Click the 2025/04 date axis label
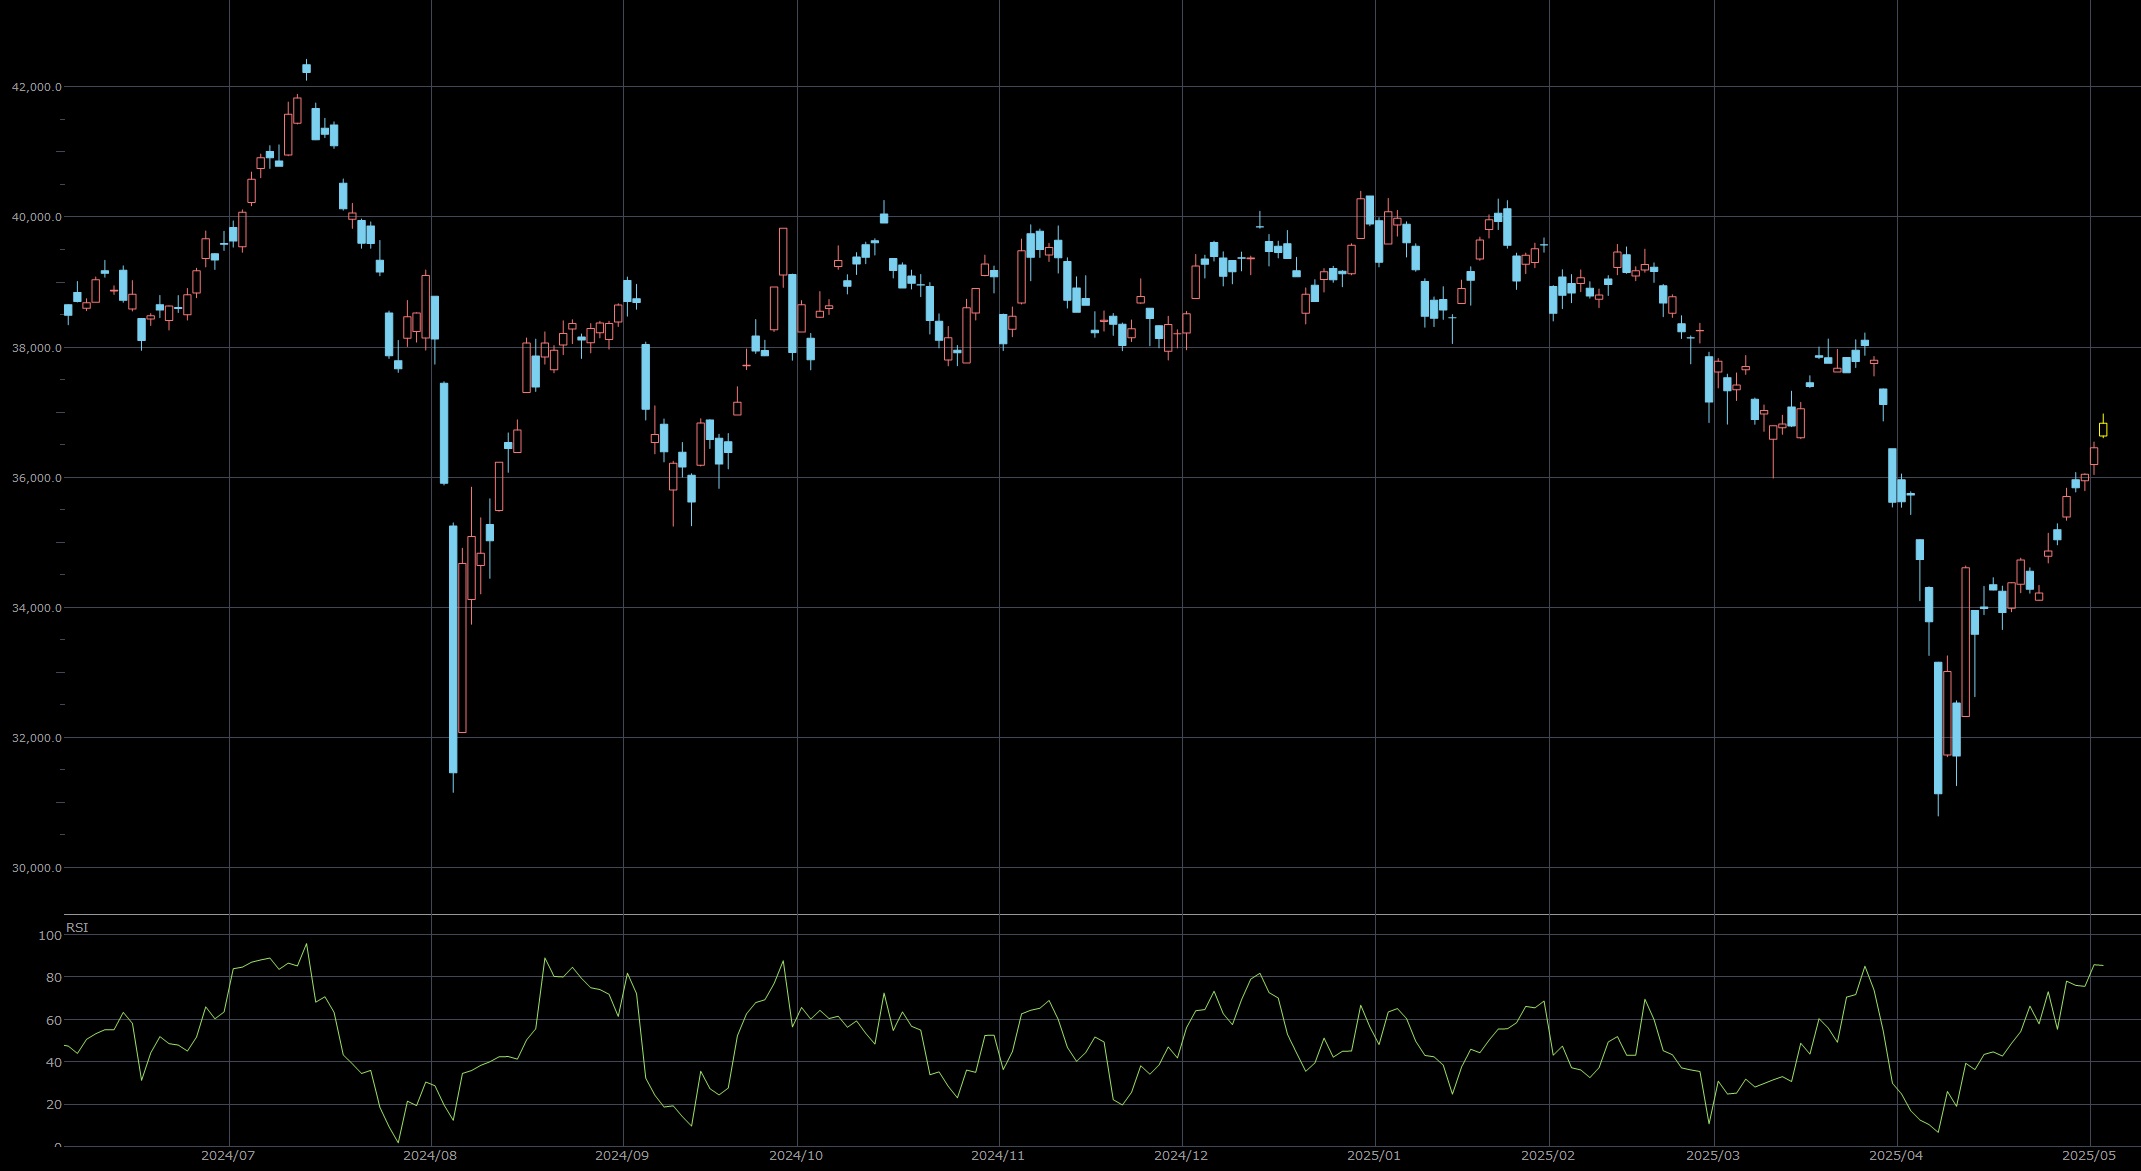The height and width of the screenshot is (1171, 2141). (1897, 1155)
